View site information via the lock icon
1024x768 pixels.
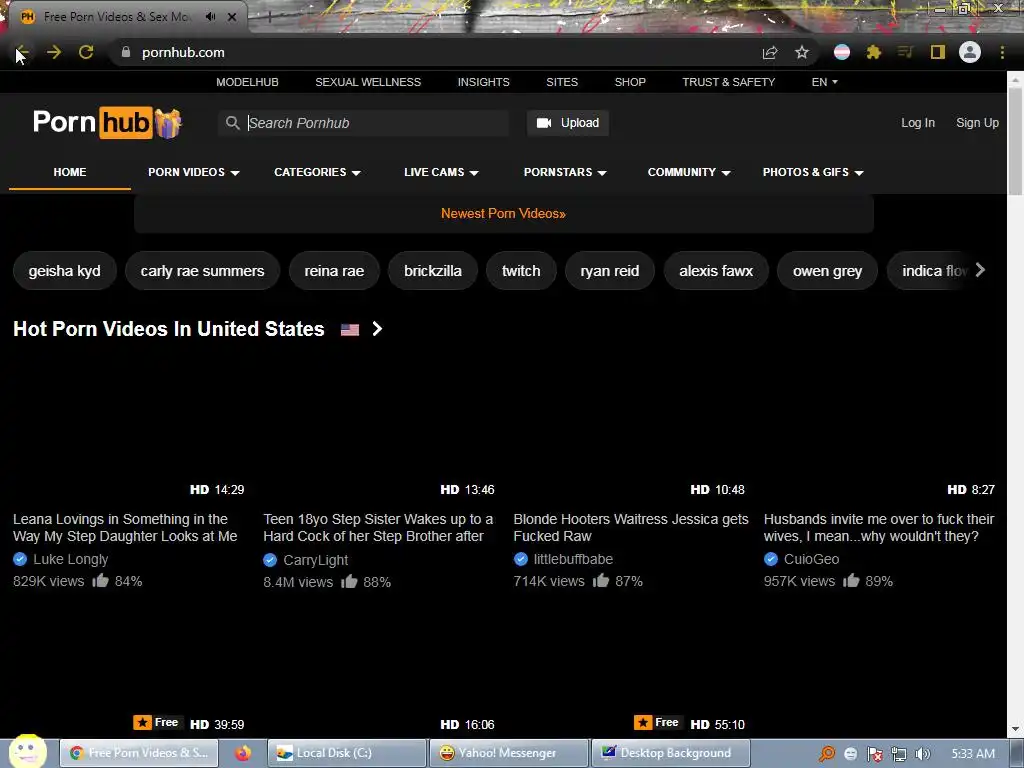pyautogui.click(x=126, y=52)
